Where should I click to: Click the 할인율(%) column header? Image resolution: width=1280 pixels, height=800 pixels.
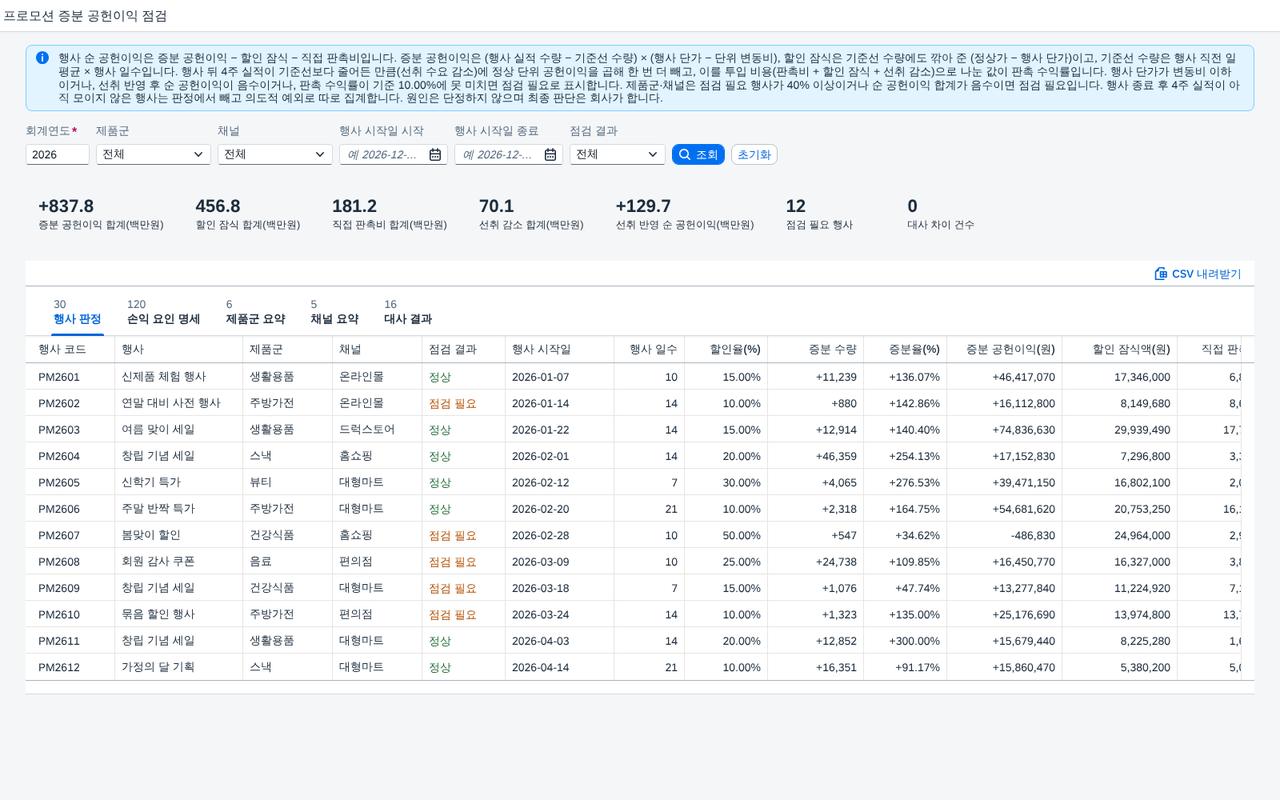click(x=726, y=349)
